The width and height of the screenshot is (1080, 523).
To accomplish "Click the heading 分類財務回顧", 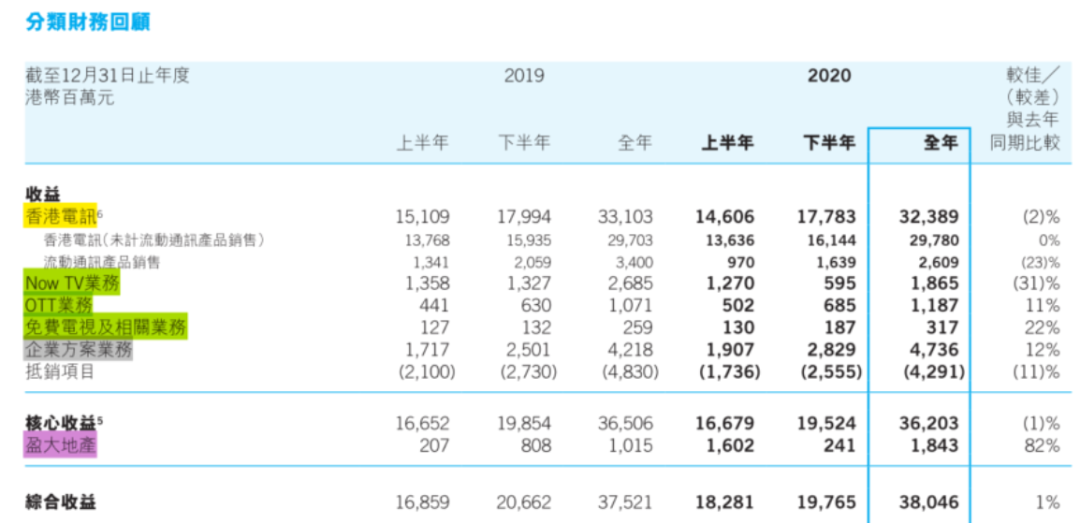I will click(88, 22).
